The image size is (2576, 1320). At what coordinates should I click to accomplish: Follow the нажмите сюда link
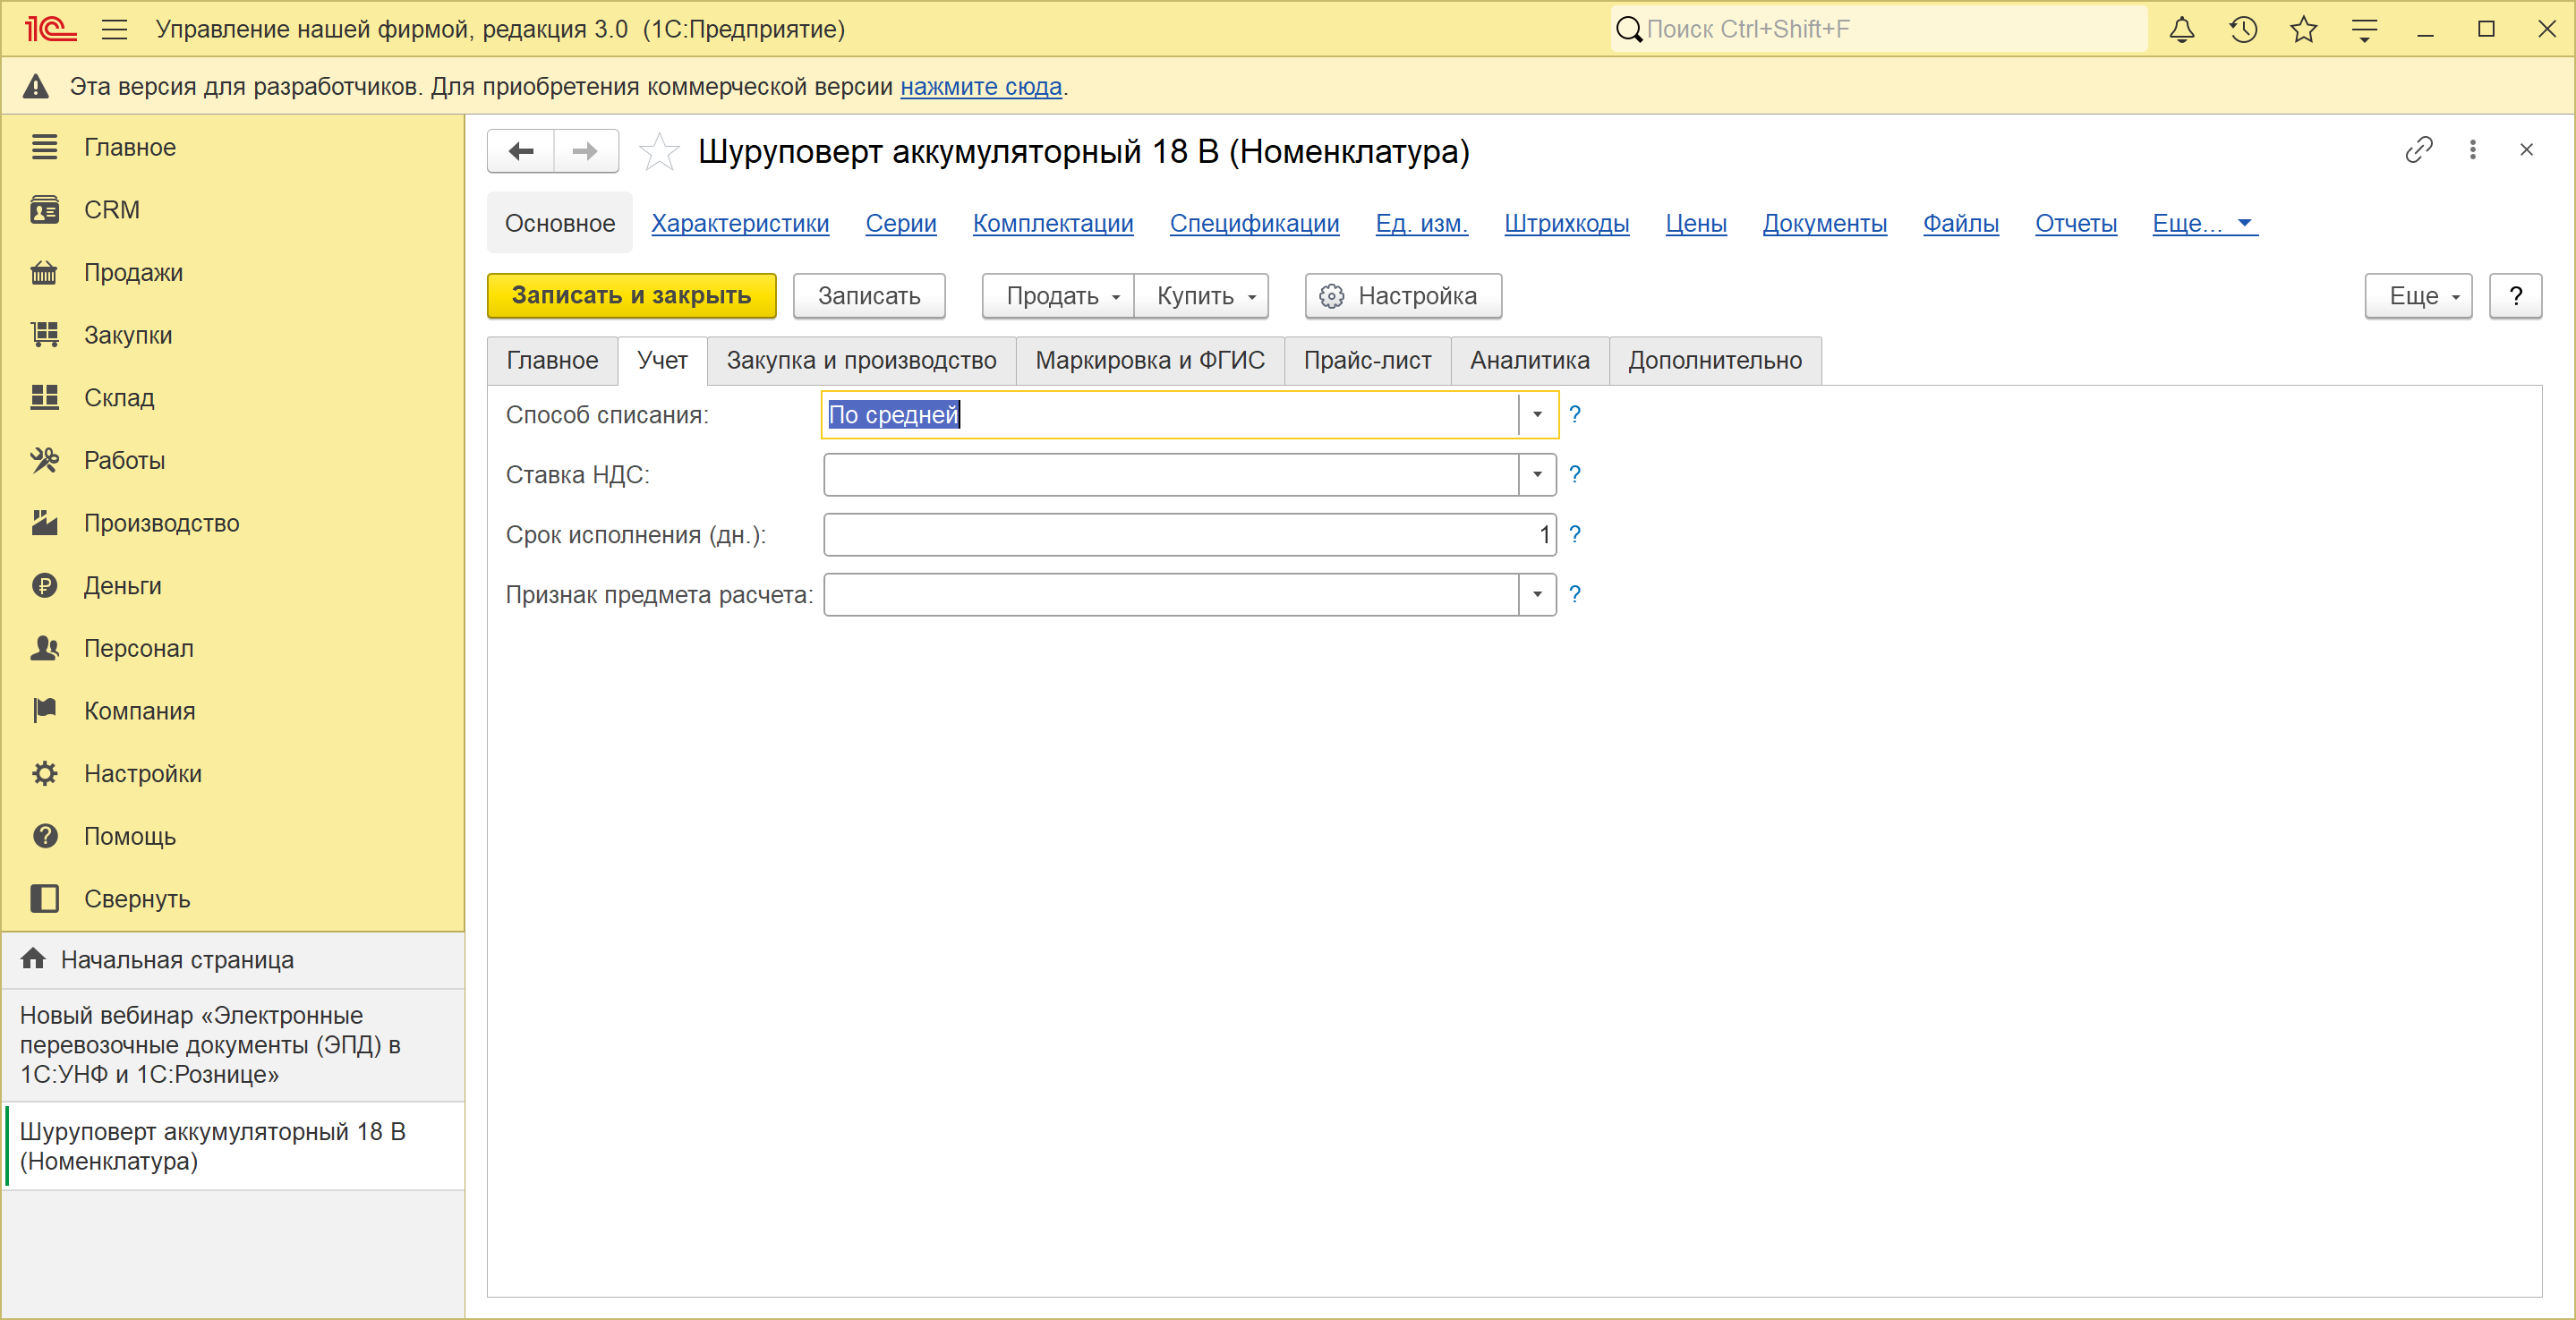pyautogui.click(x=980, y=87)
